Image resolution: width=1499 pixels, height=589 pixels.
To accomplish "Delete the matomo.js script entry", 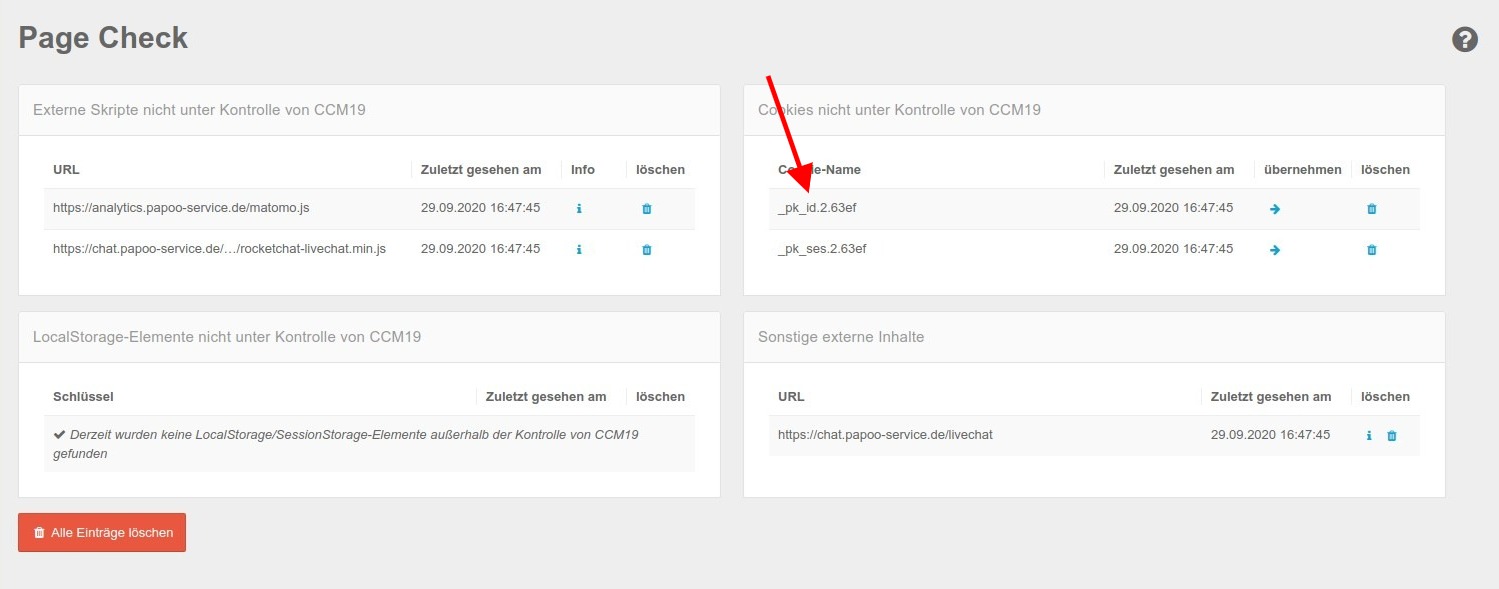I will click(646, 208).
